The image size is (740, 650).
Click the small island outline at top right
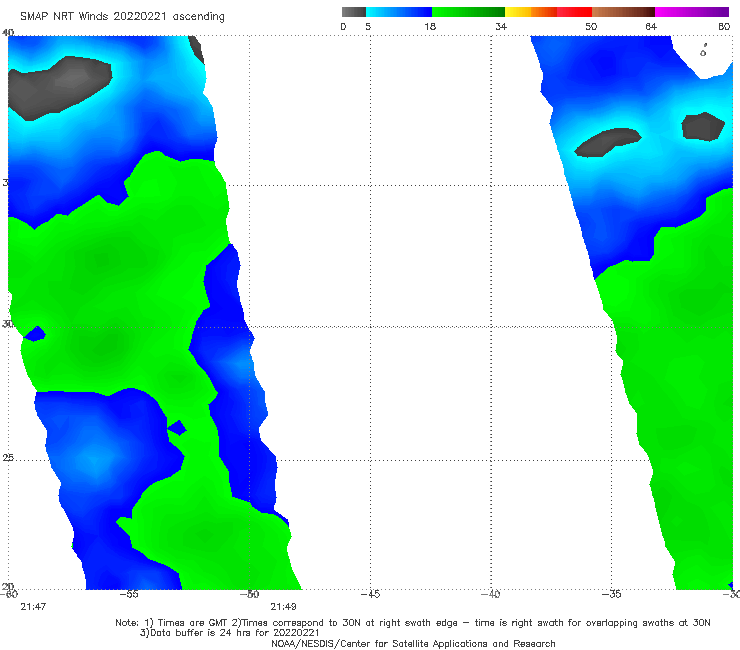coord(703,51)
